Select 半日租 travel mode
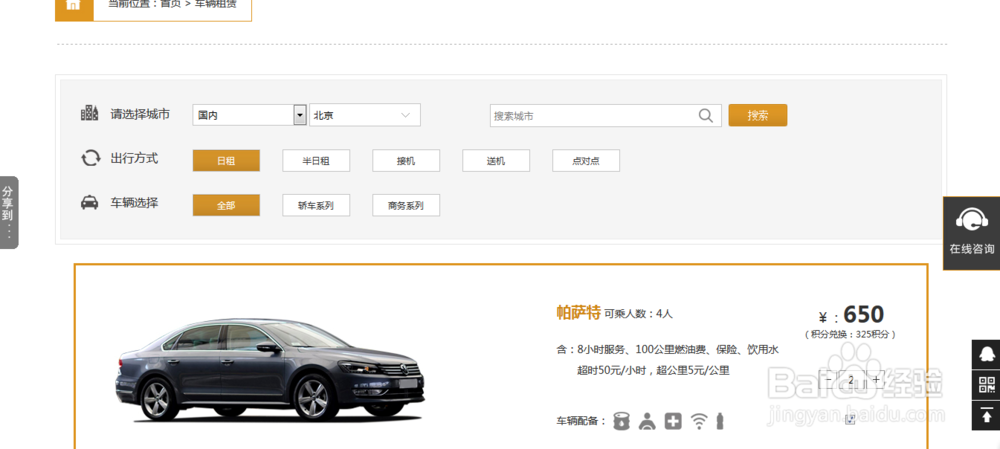This screenshot has width=1000, height=449. (x=316, y=161)
